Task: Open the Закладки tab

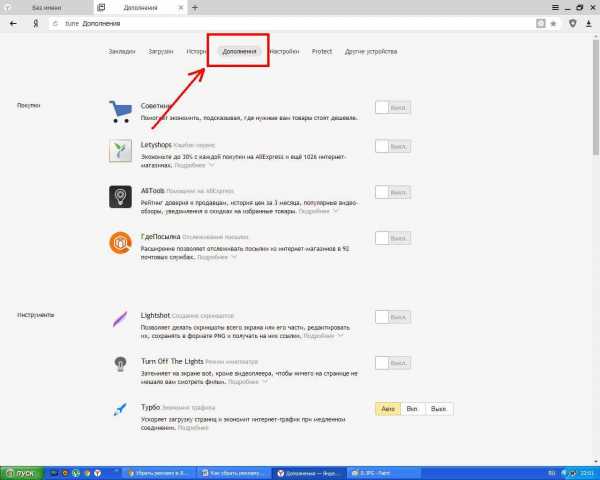Action: 122,51
